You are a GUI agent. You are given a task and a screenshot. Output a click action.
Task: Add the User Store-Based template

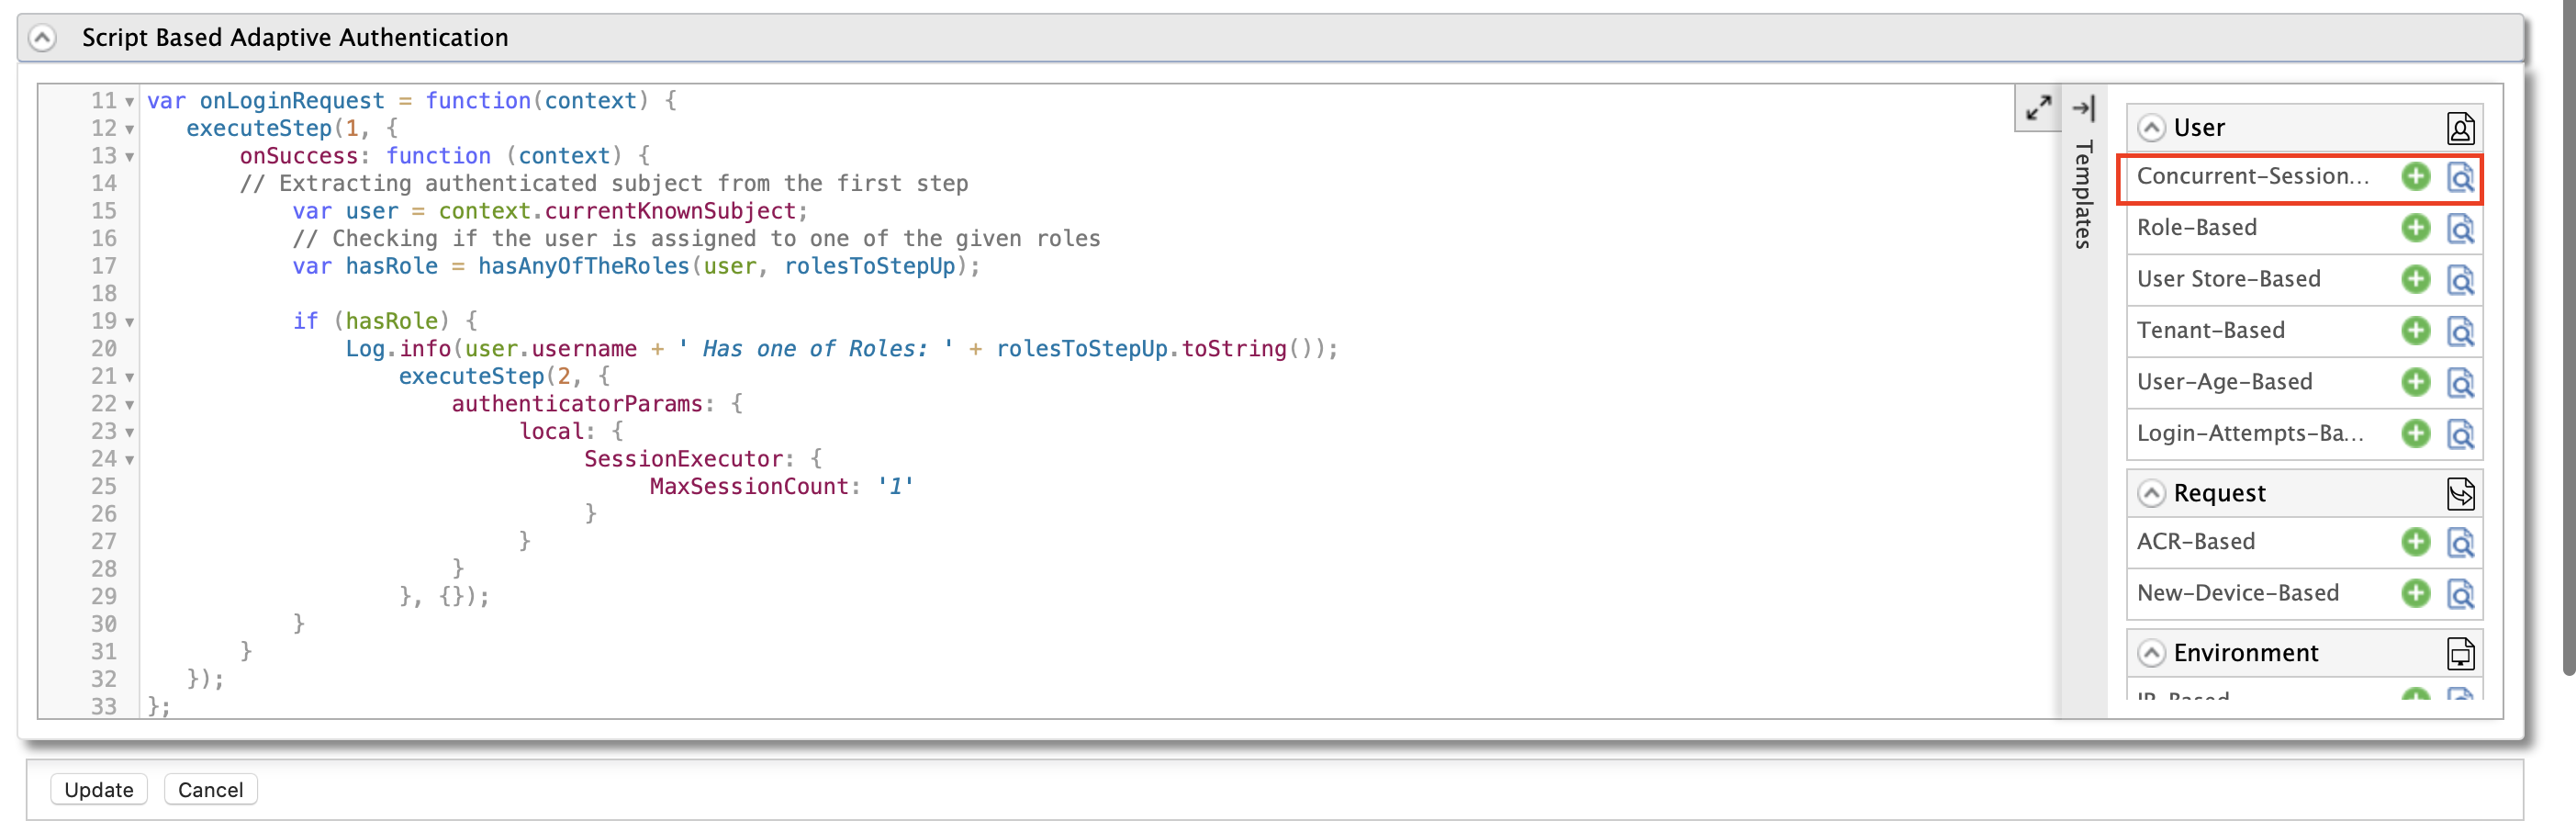click(x=2415, y=279)
